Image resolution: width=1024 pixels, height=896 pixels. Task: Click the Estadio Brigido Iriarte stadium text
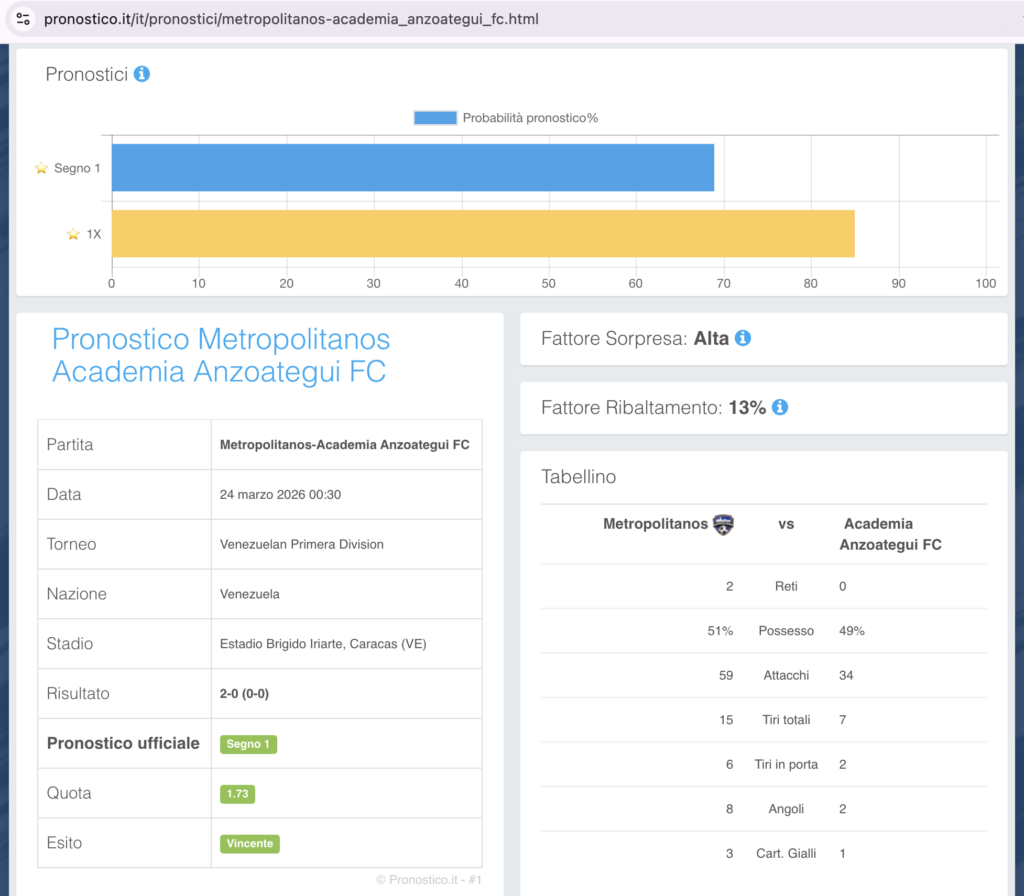click(x=322, y=644)
